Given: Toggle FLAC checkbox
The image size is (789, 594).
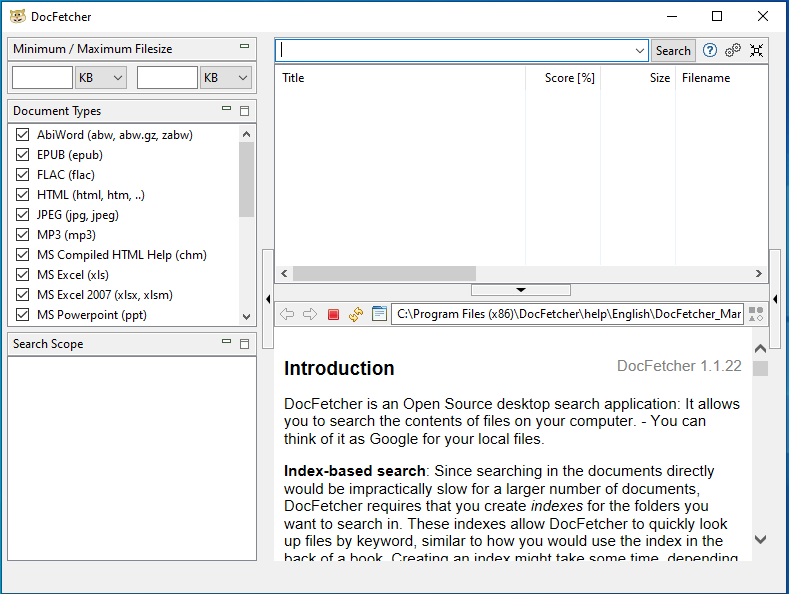Looking at the screenshot, I should [22, 175].
